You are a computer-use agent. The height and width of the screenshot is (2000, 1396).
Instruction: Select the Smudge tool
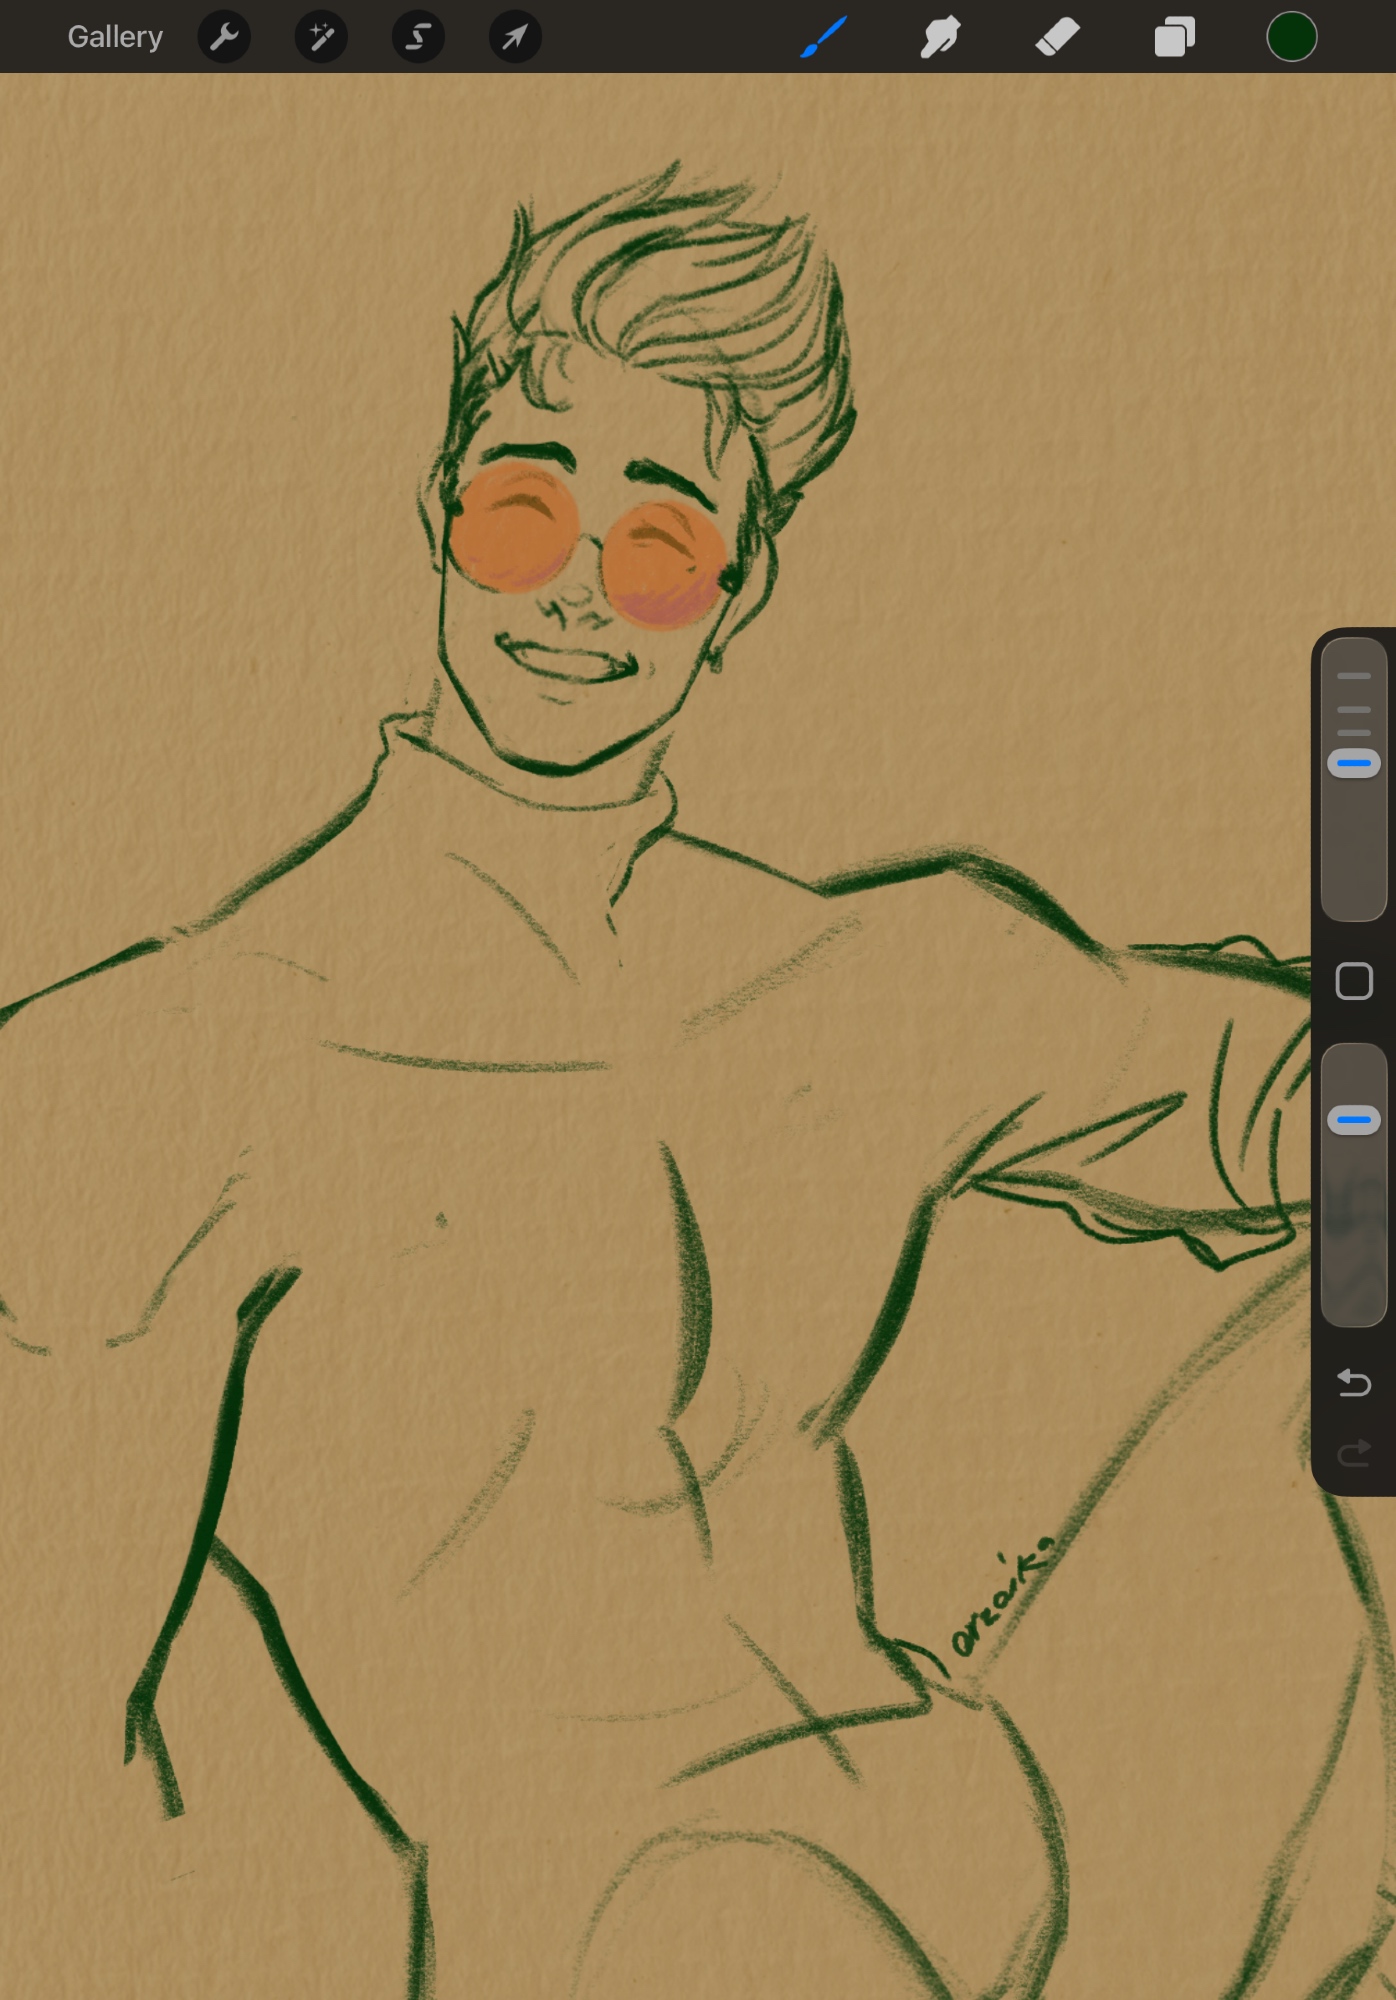point(940,37)
